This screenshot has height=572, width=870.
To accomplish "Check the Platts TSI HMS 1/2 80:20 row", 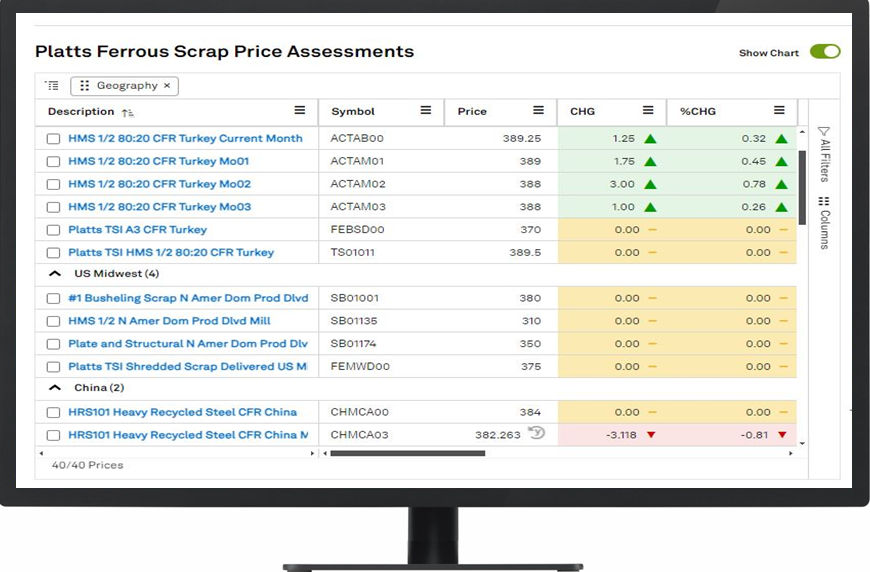I will [x=53, y=252].
